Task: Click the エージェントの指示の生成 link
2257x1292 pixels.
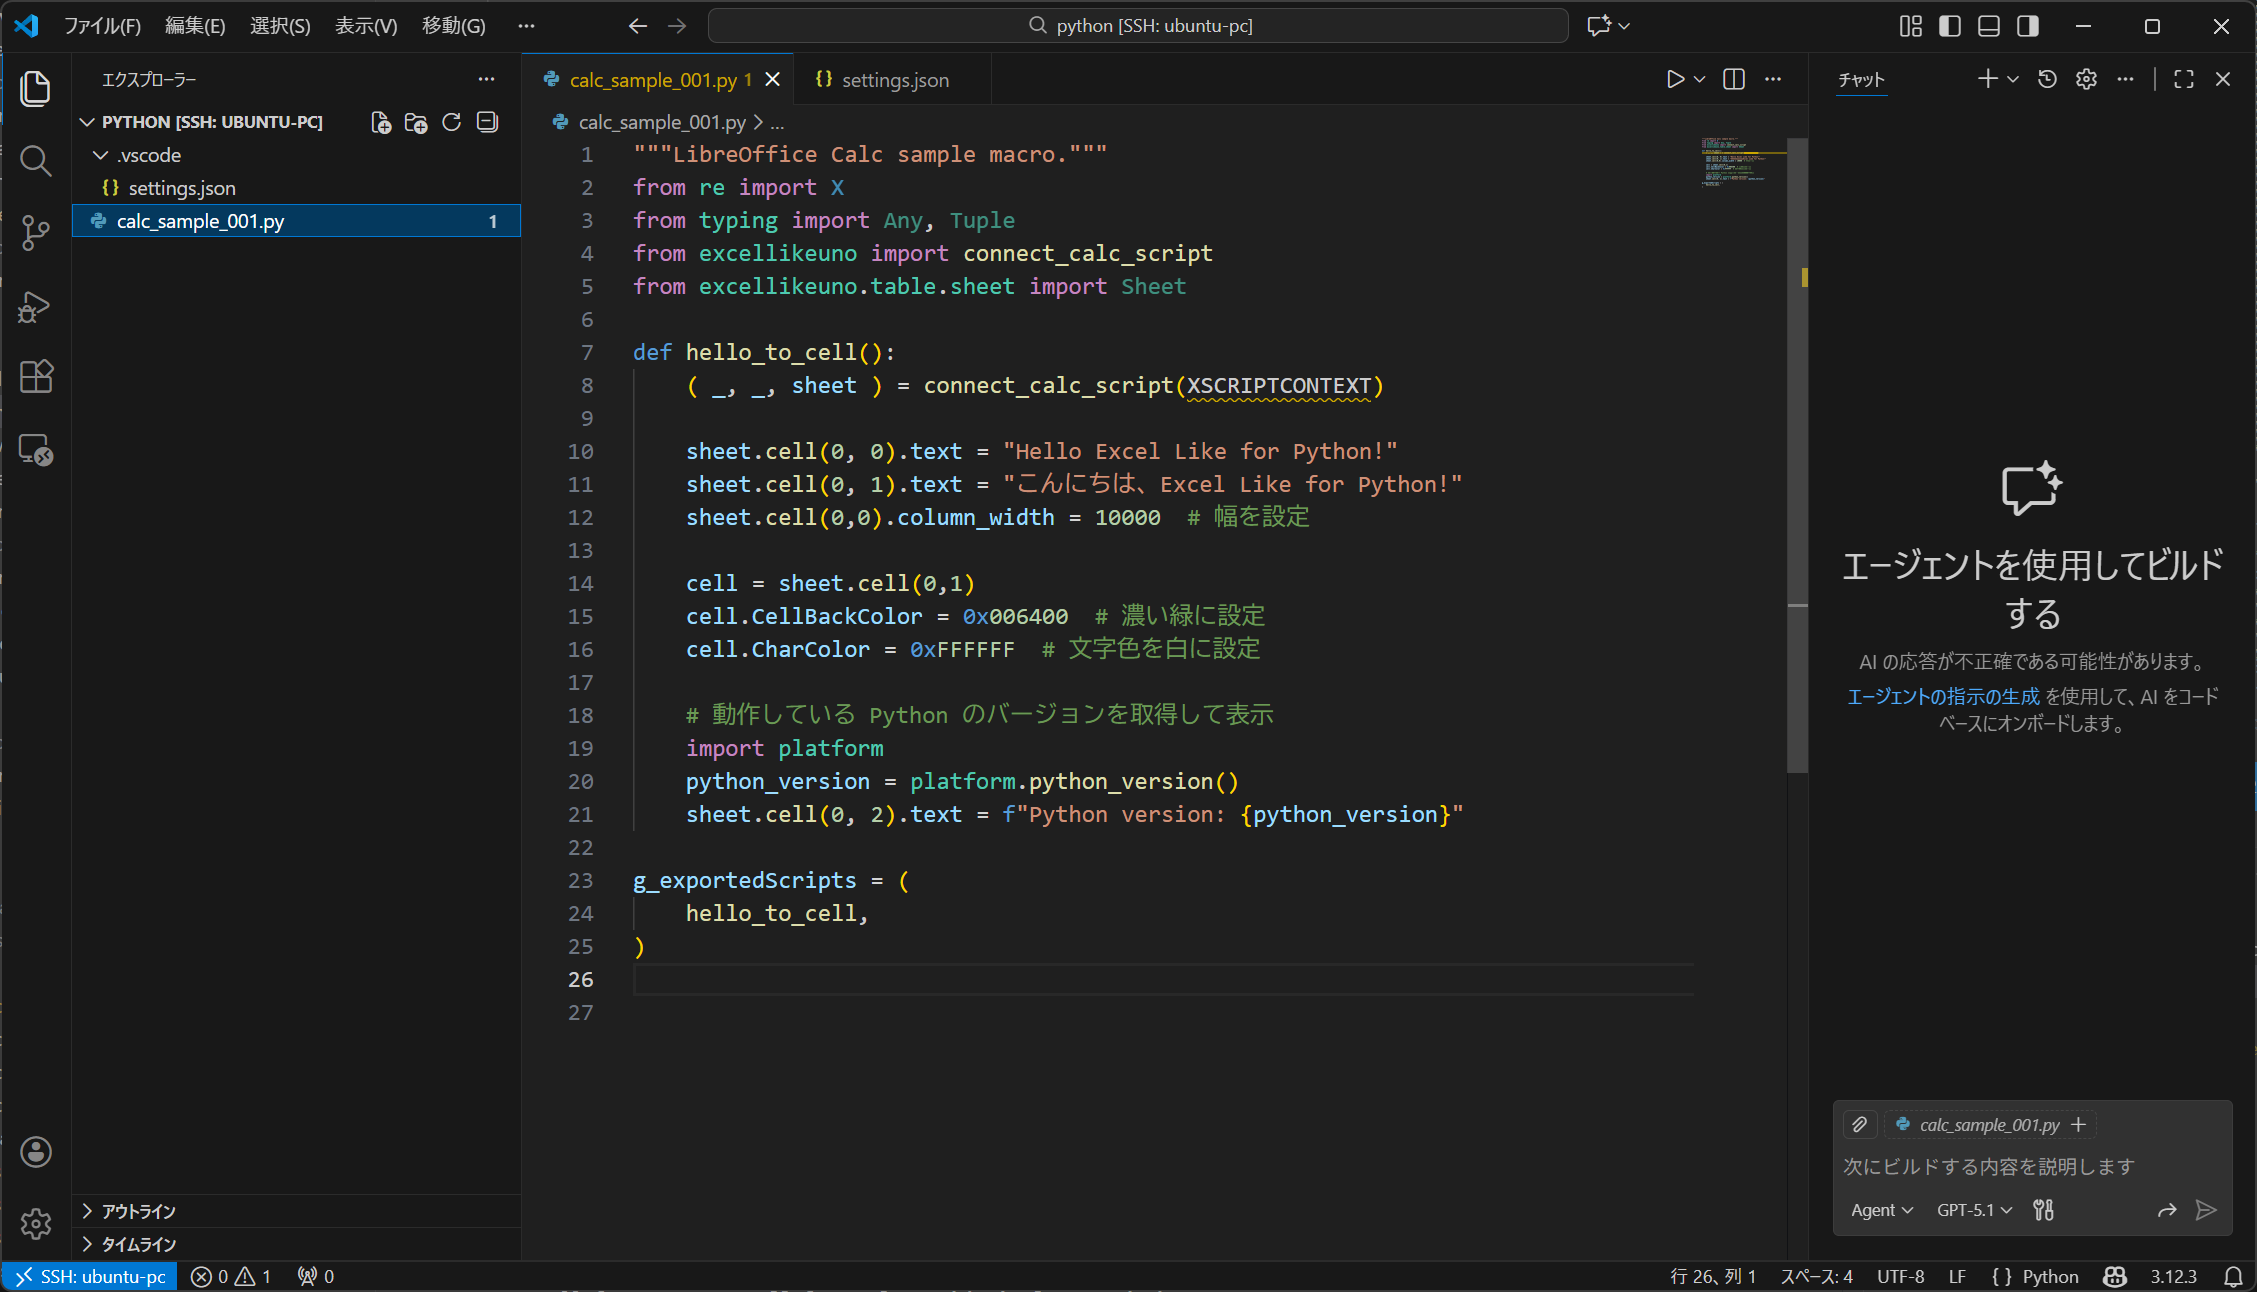Action: (x=1942, y=696)
